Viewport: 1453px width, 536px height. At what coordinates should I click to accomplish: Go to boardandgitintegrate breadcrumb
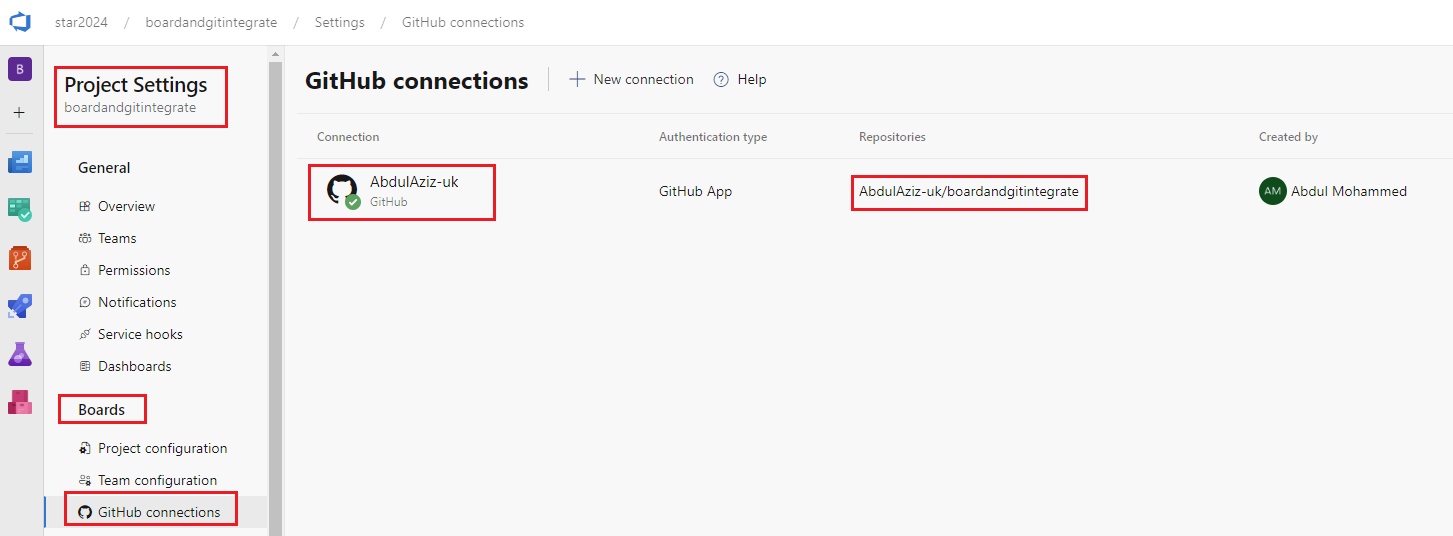211,22
